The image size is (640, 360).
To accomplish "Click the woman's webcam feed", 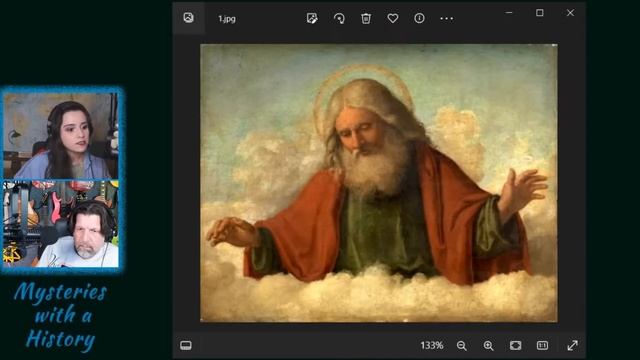I will point(61,136).
